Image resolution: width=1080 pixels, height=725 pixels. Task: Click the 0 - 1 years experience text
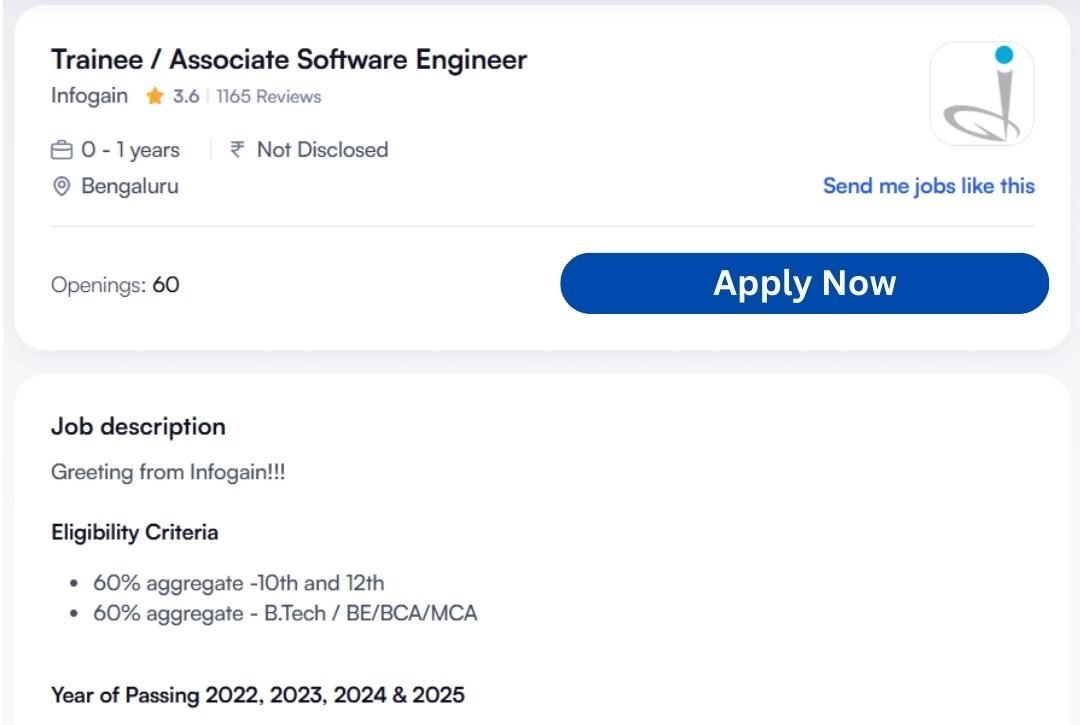130,150
